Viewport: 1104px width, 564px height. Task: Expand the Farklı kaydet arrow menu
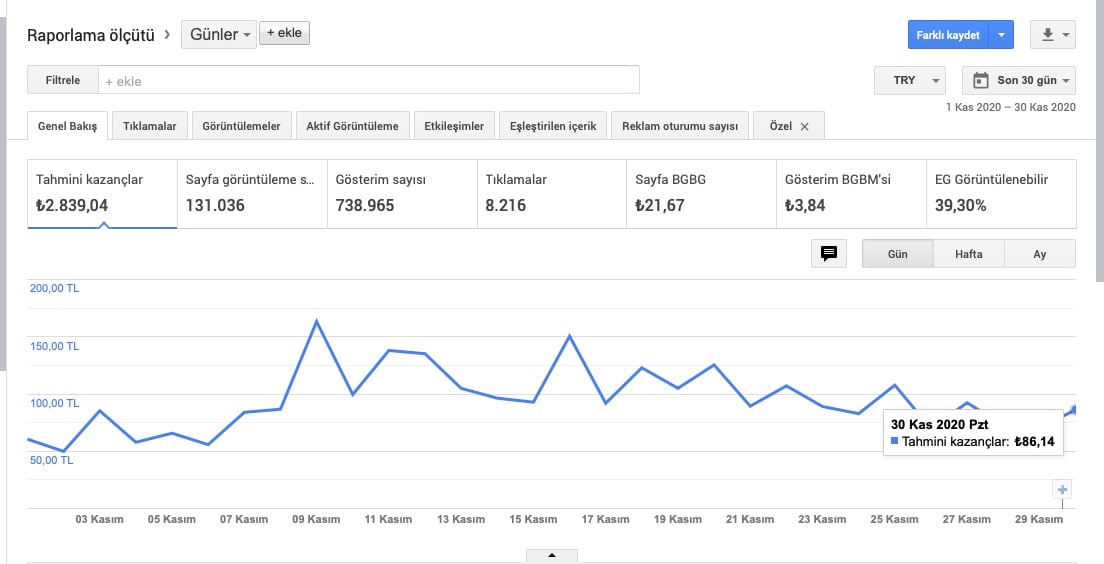click(x=1001, y=35)
